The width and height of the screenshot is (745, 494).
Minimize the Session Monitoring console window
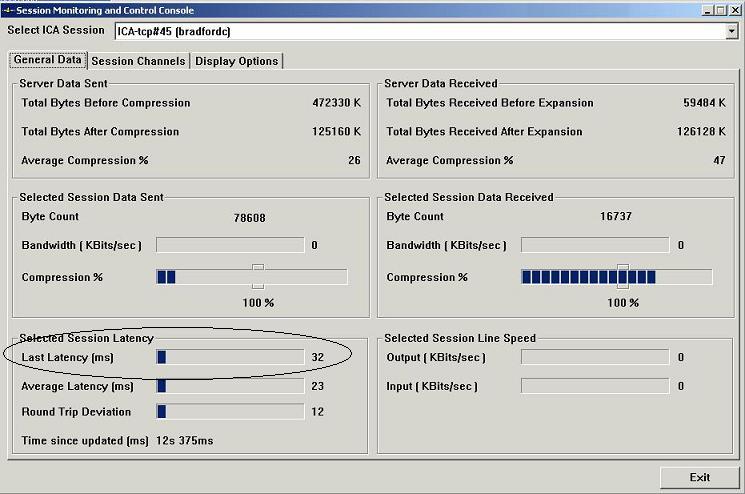tap(708, 9)
